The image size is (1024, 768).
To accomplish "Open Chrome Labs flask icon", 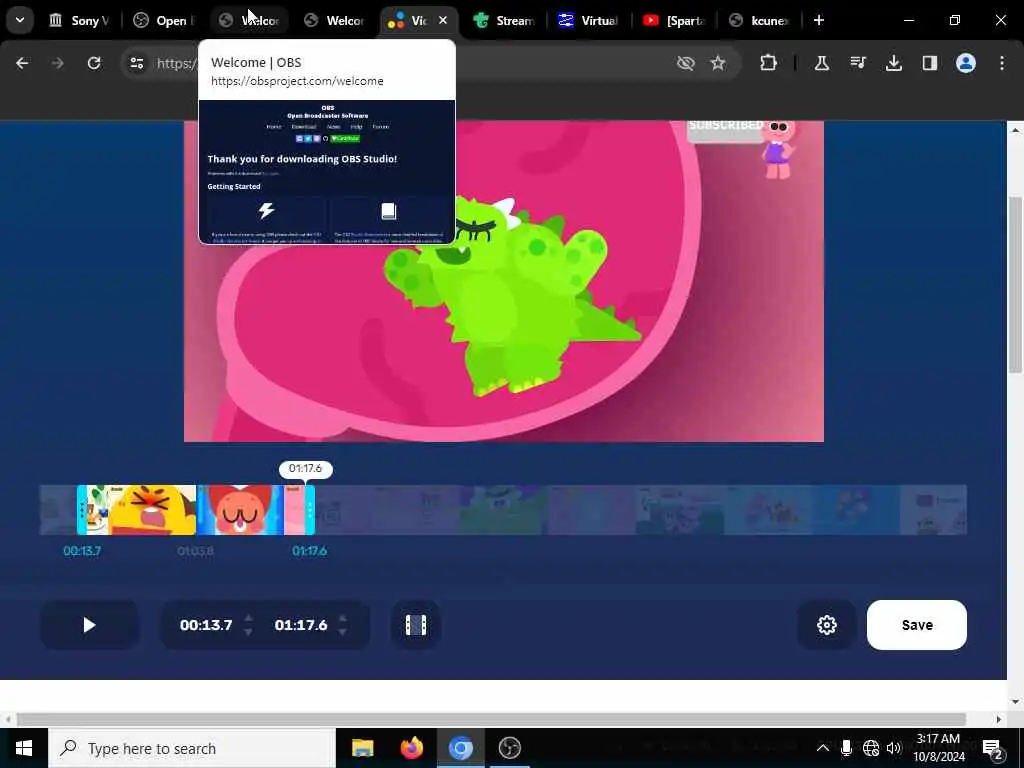I will (822, 63).
